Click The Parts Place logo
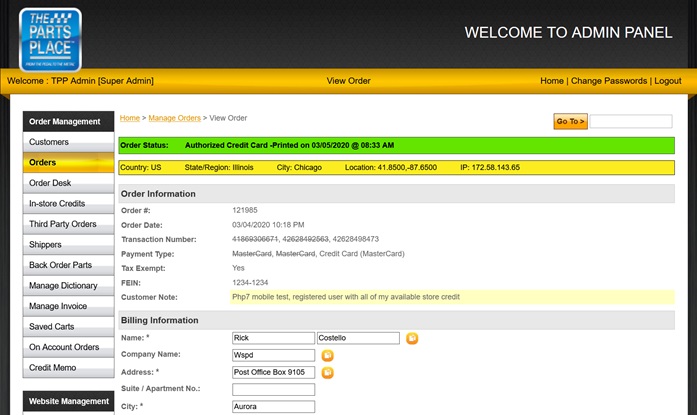 click(50, 38)
